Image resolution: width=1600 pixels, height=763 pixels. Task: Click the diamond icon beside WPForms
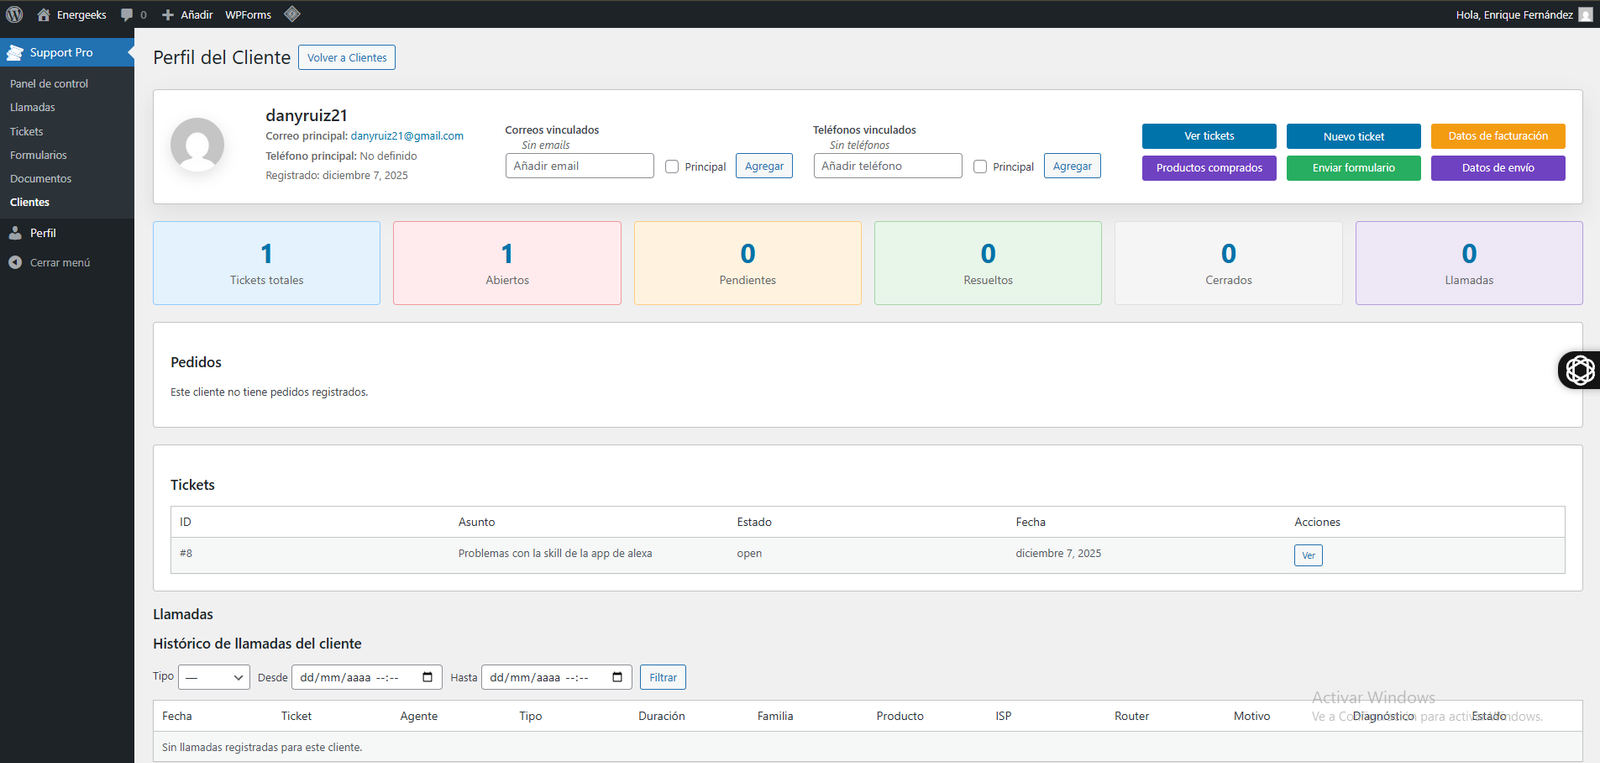coord(292,14)
